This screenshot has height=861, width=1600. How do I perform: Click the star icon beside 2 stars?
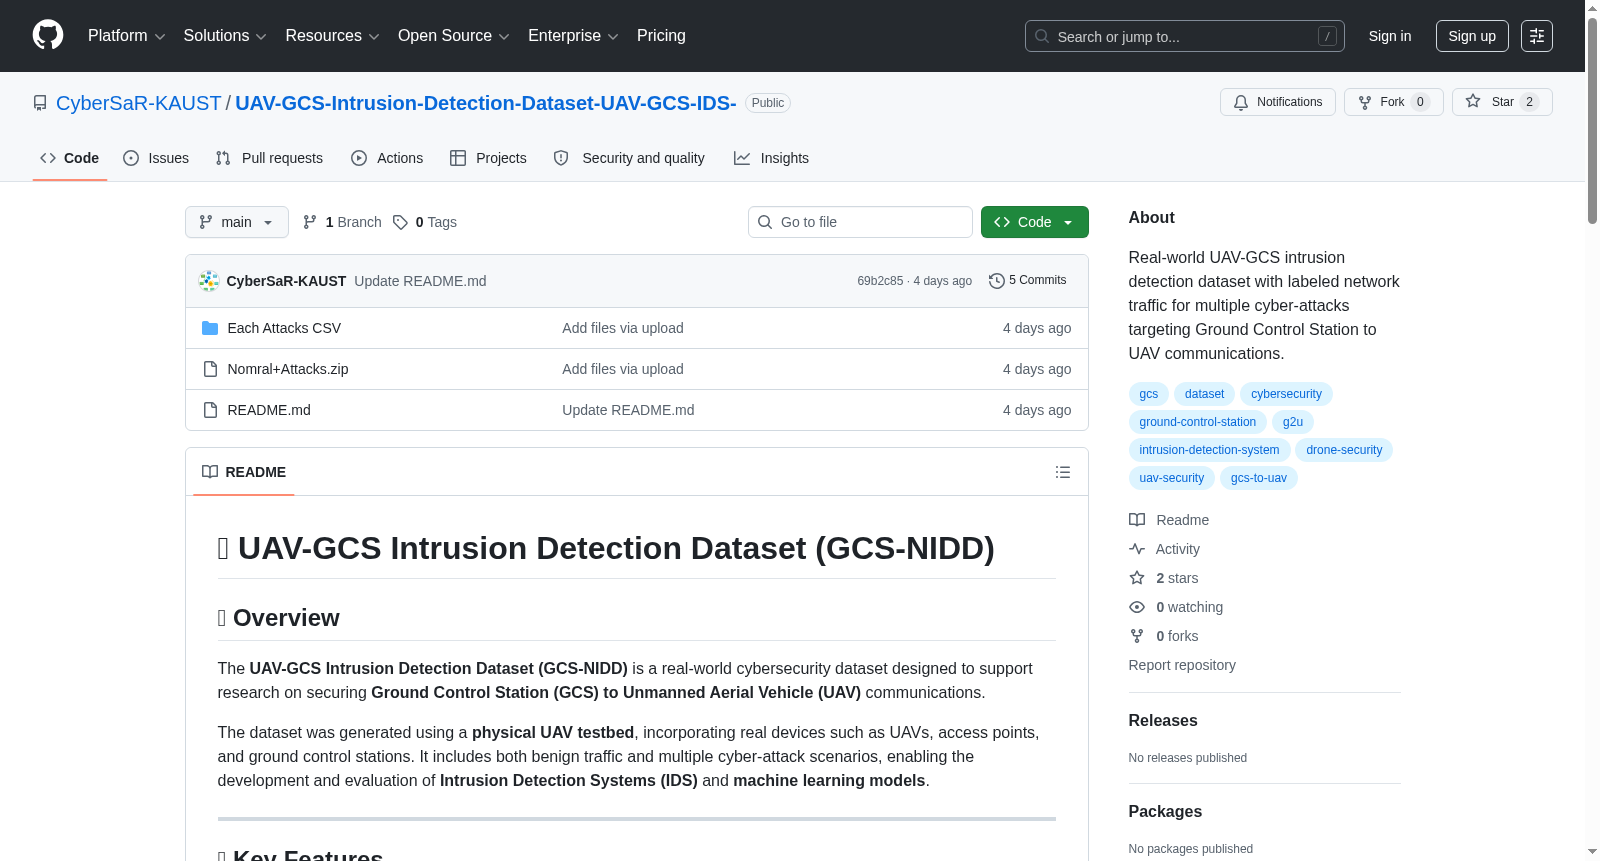1137,578
